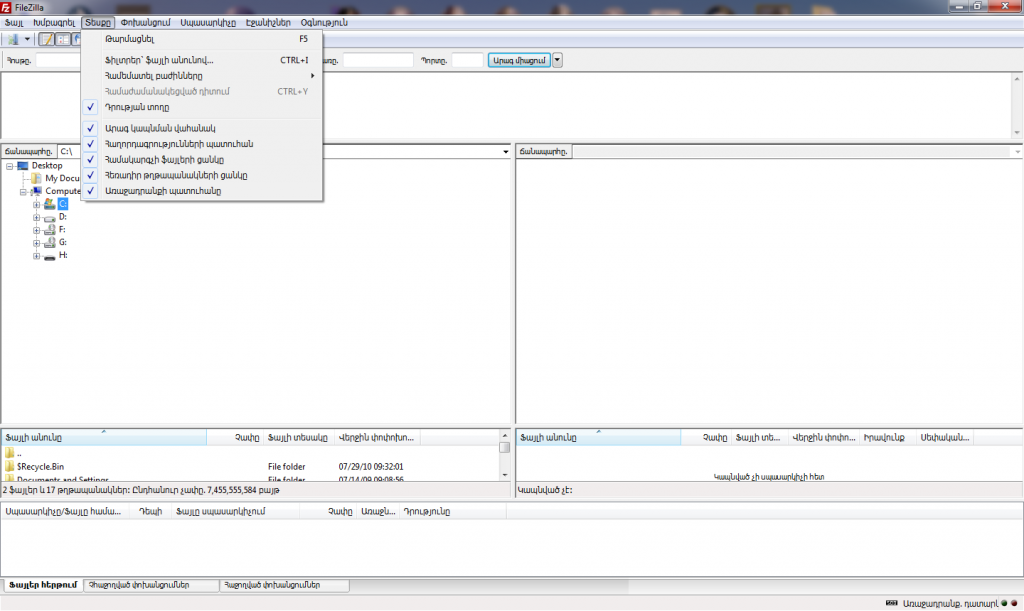Click the local file list scrollbar
The width and height of the screenshot is (1024, 611).
click(x=504, y=460)
